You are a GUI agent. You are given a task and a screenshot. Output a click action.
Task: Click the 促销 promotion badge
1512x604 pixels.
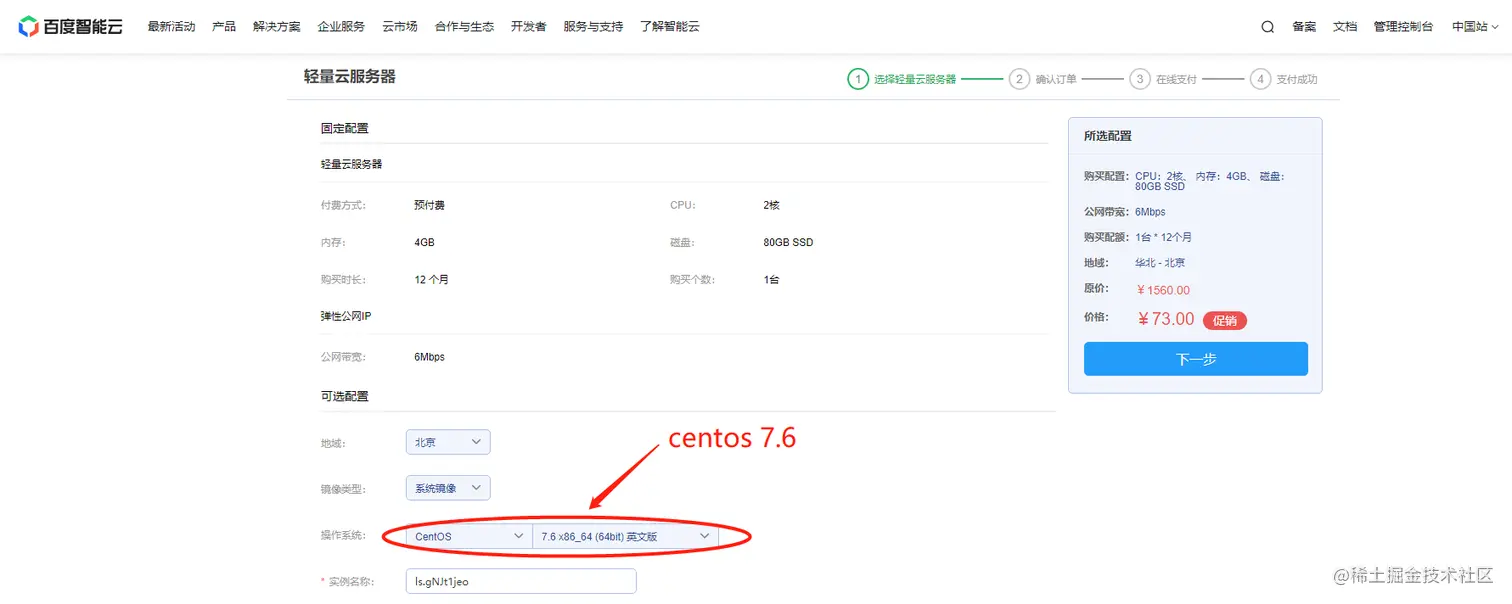(1225, 320)
